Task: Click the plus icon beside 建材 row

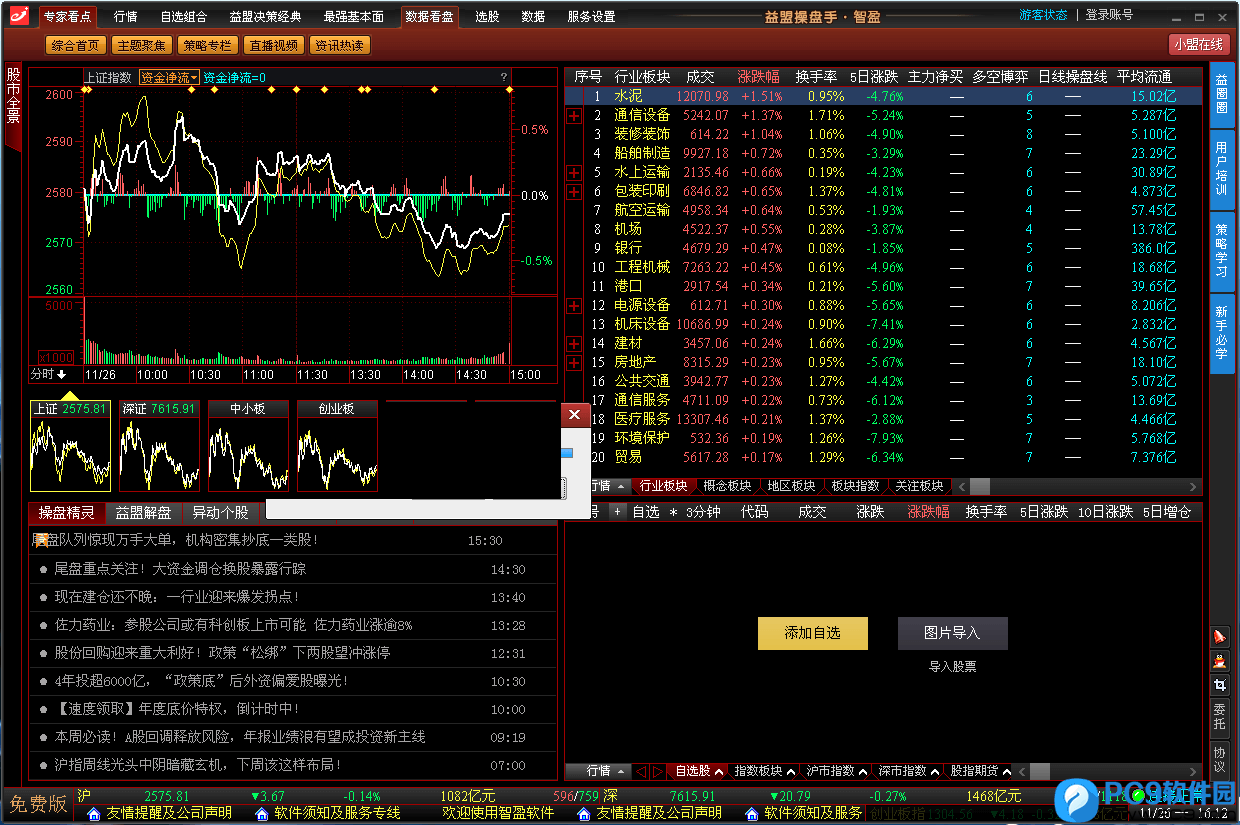Action: pos(574,344)
